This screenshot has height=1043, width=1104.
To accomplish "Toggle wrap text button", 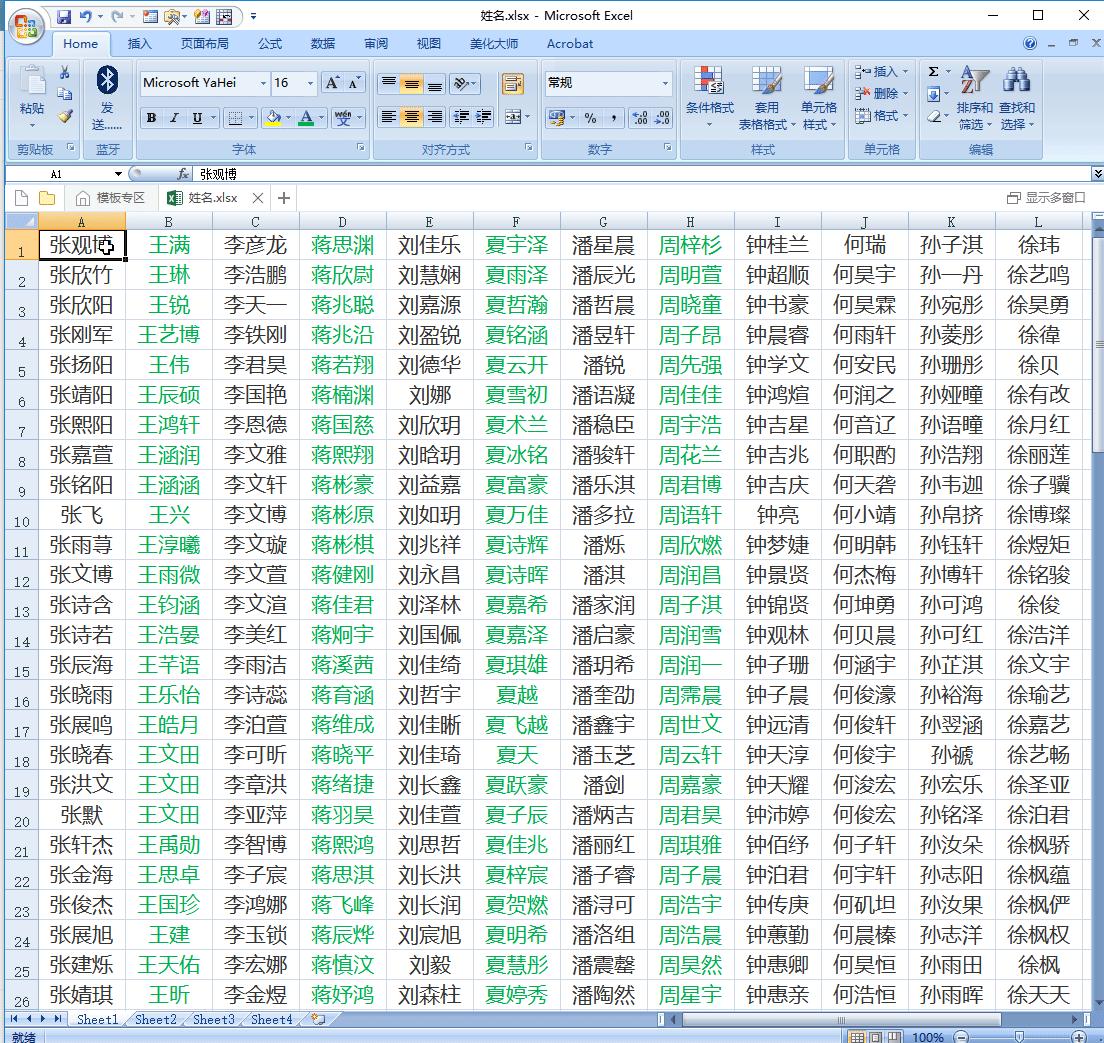I will (512, 84).
